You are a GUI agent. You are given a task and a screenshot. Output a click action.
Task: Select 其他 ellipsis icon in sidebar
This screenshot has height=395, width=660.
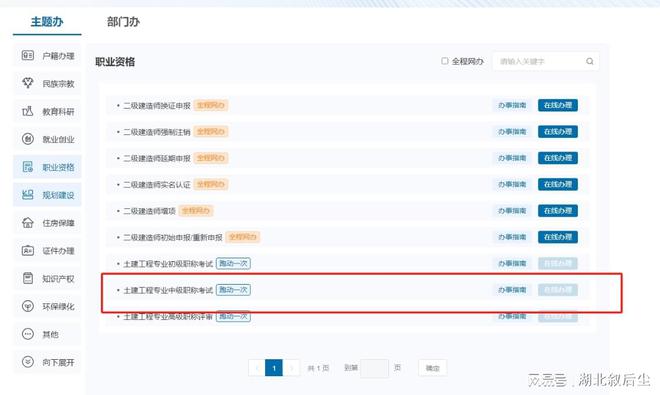coord(28,334)
